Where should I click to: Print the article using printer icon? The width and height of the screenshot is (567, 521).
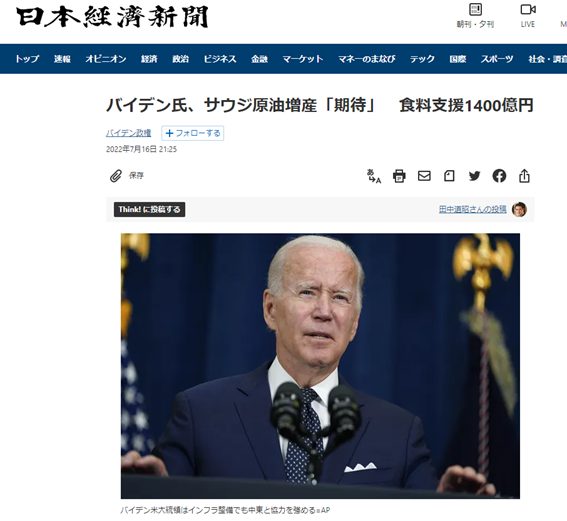pos(399,176)
